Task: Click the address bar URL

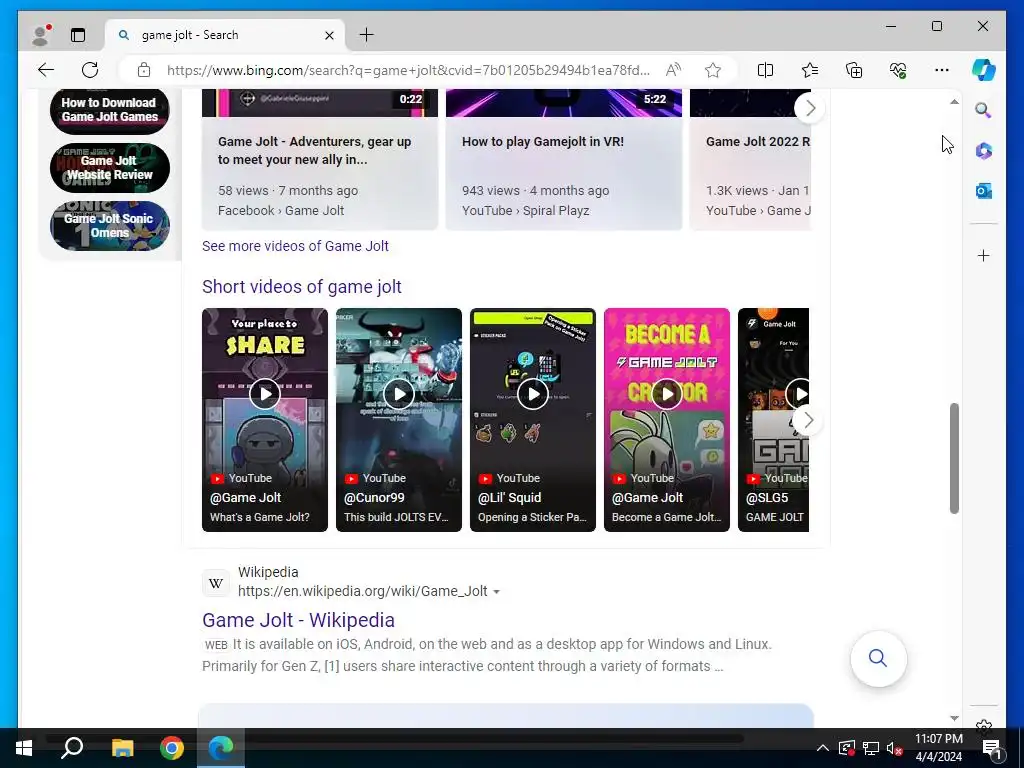Action: click(408, 70)
